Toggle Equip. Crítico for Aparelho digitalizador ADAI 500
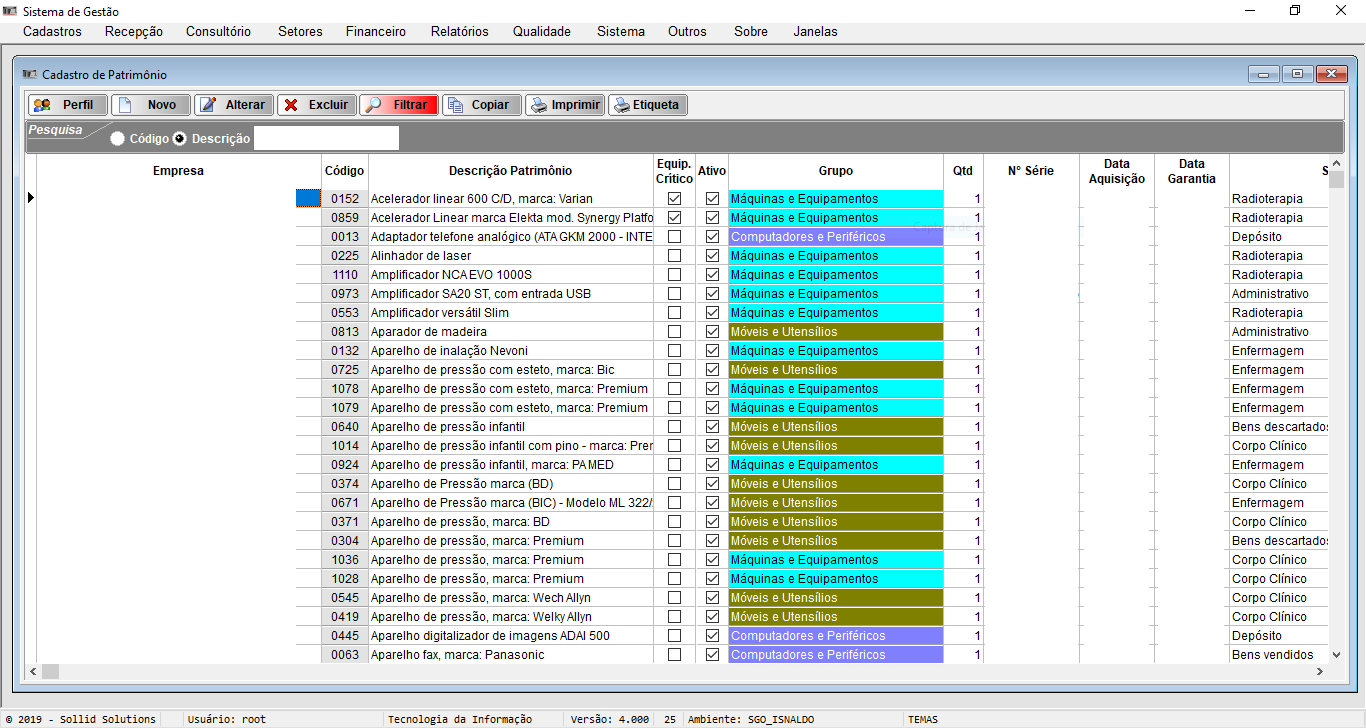1366x728 pixels. [x=674, y=636]
